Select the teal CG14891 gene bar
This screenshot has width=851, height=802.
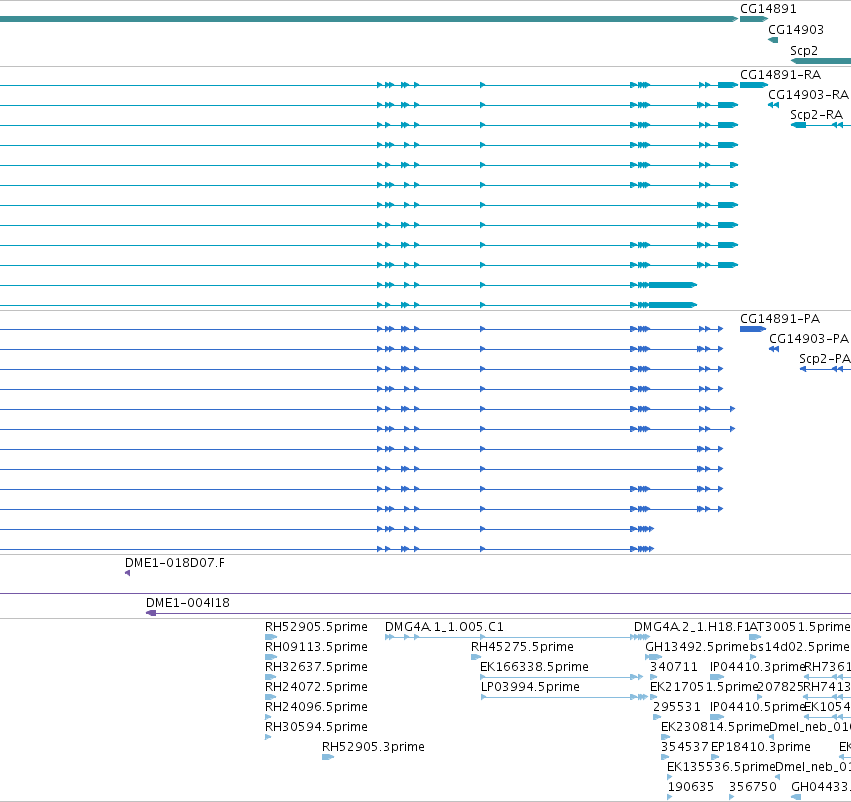click(x=754, y=19)
